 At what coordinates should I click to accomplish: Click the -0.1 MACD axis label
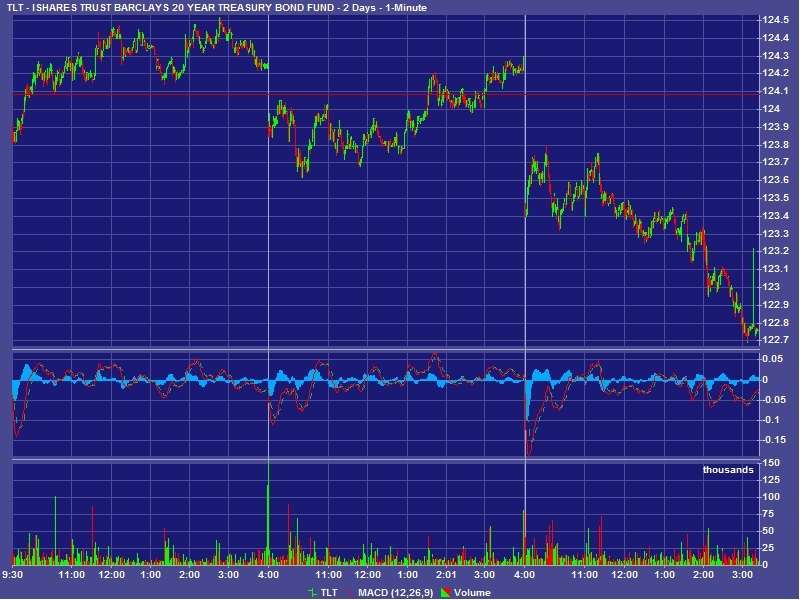[x=772, y=419]
